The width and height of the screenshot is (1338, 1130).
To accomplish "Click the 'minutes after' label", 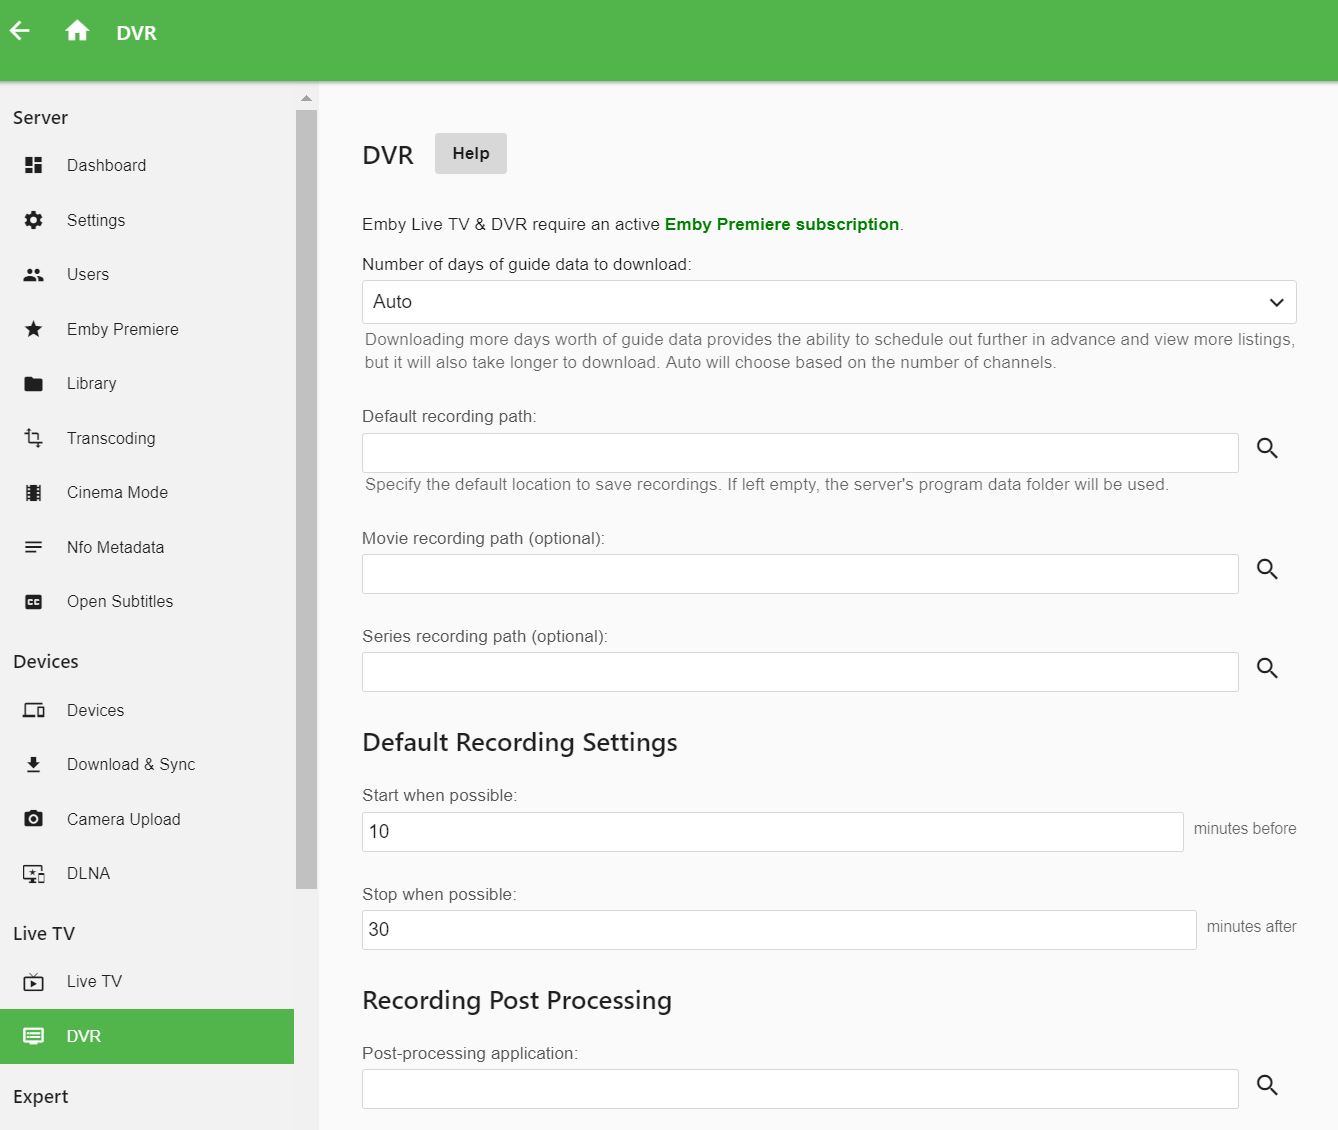I will tap(1252, 926).
